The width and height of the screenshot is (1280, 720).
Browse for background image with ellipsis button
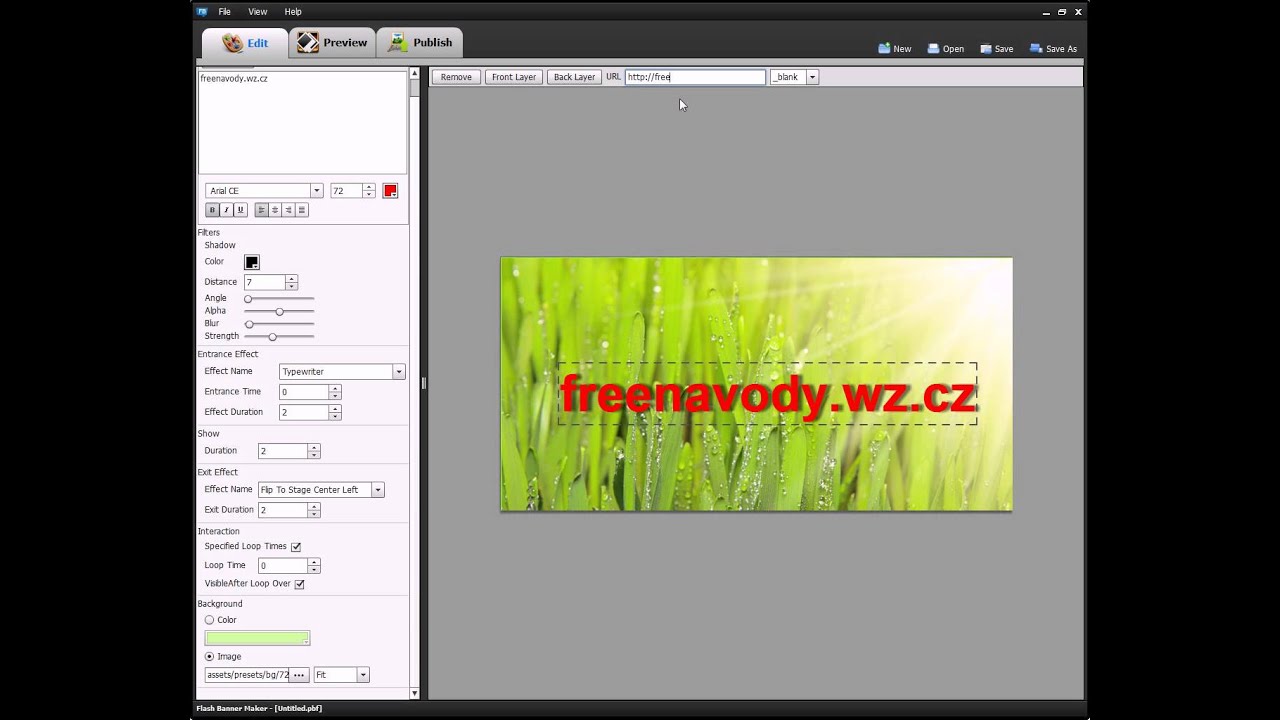[298, 675]
